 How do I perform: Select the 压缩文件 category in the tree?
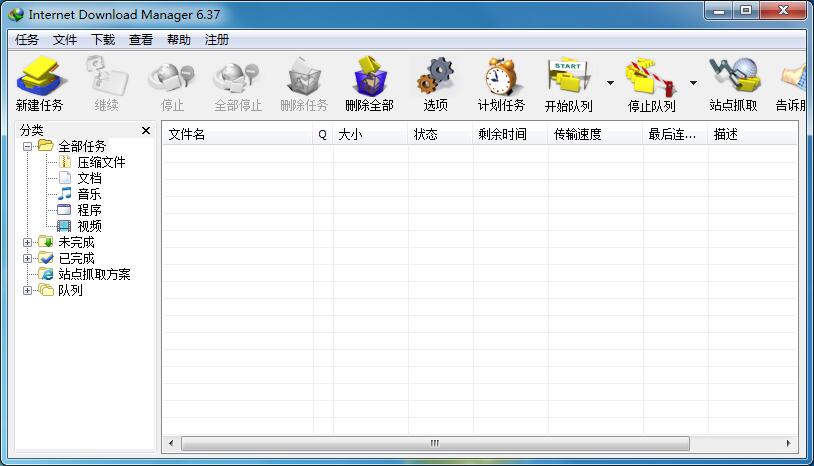tap(101, 162)
